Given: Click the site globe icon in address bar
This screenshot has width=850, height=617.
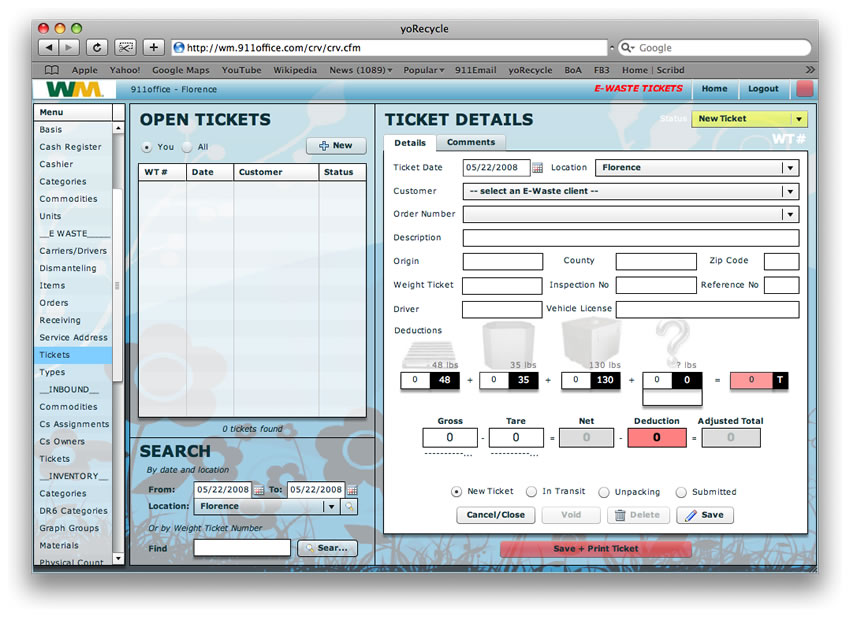Looking at the screenshot, I should [x=178, y=48].
